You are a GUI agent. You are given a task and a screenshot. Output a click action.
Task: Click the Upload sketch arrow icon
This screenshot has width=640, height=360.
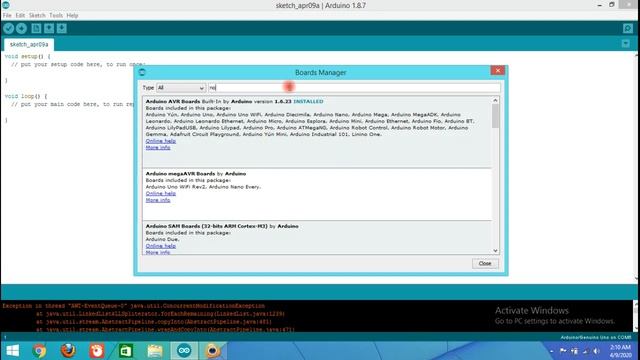[x=22, y=28]
